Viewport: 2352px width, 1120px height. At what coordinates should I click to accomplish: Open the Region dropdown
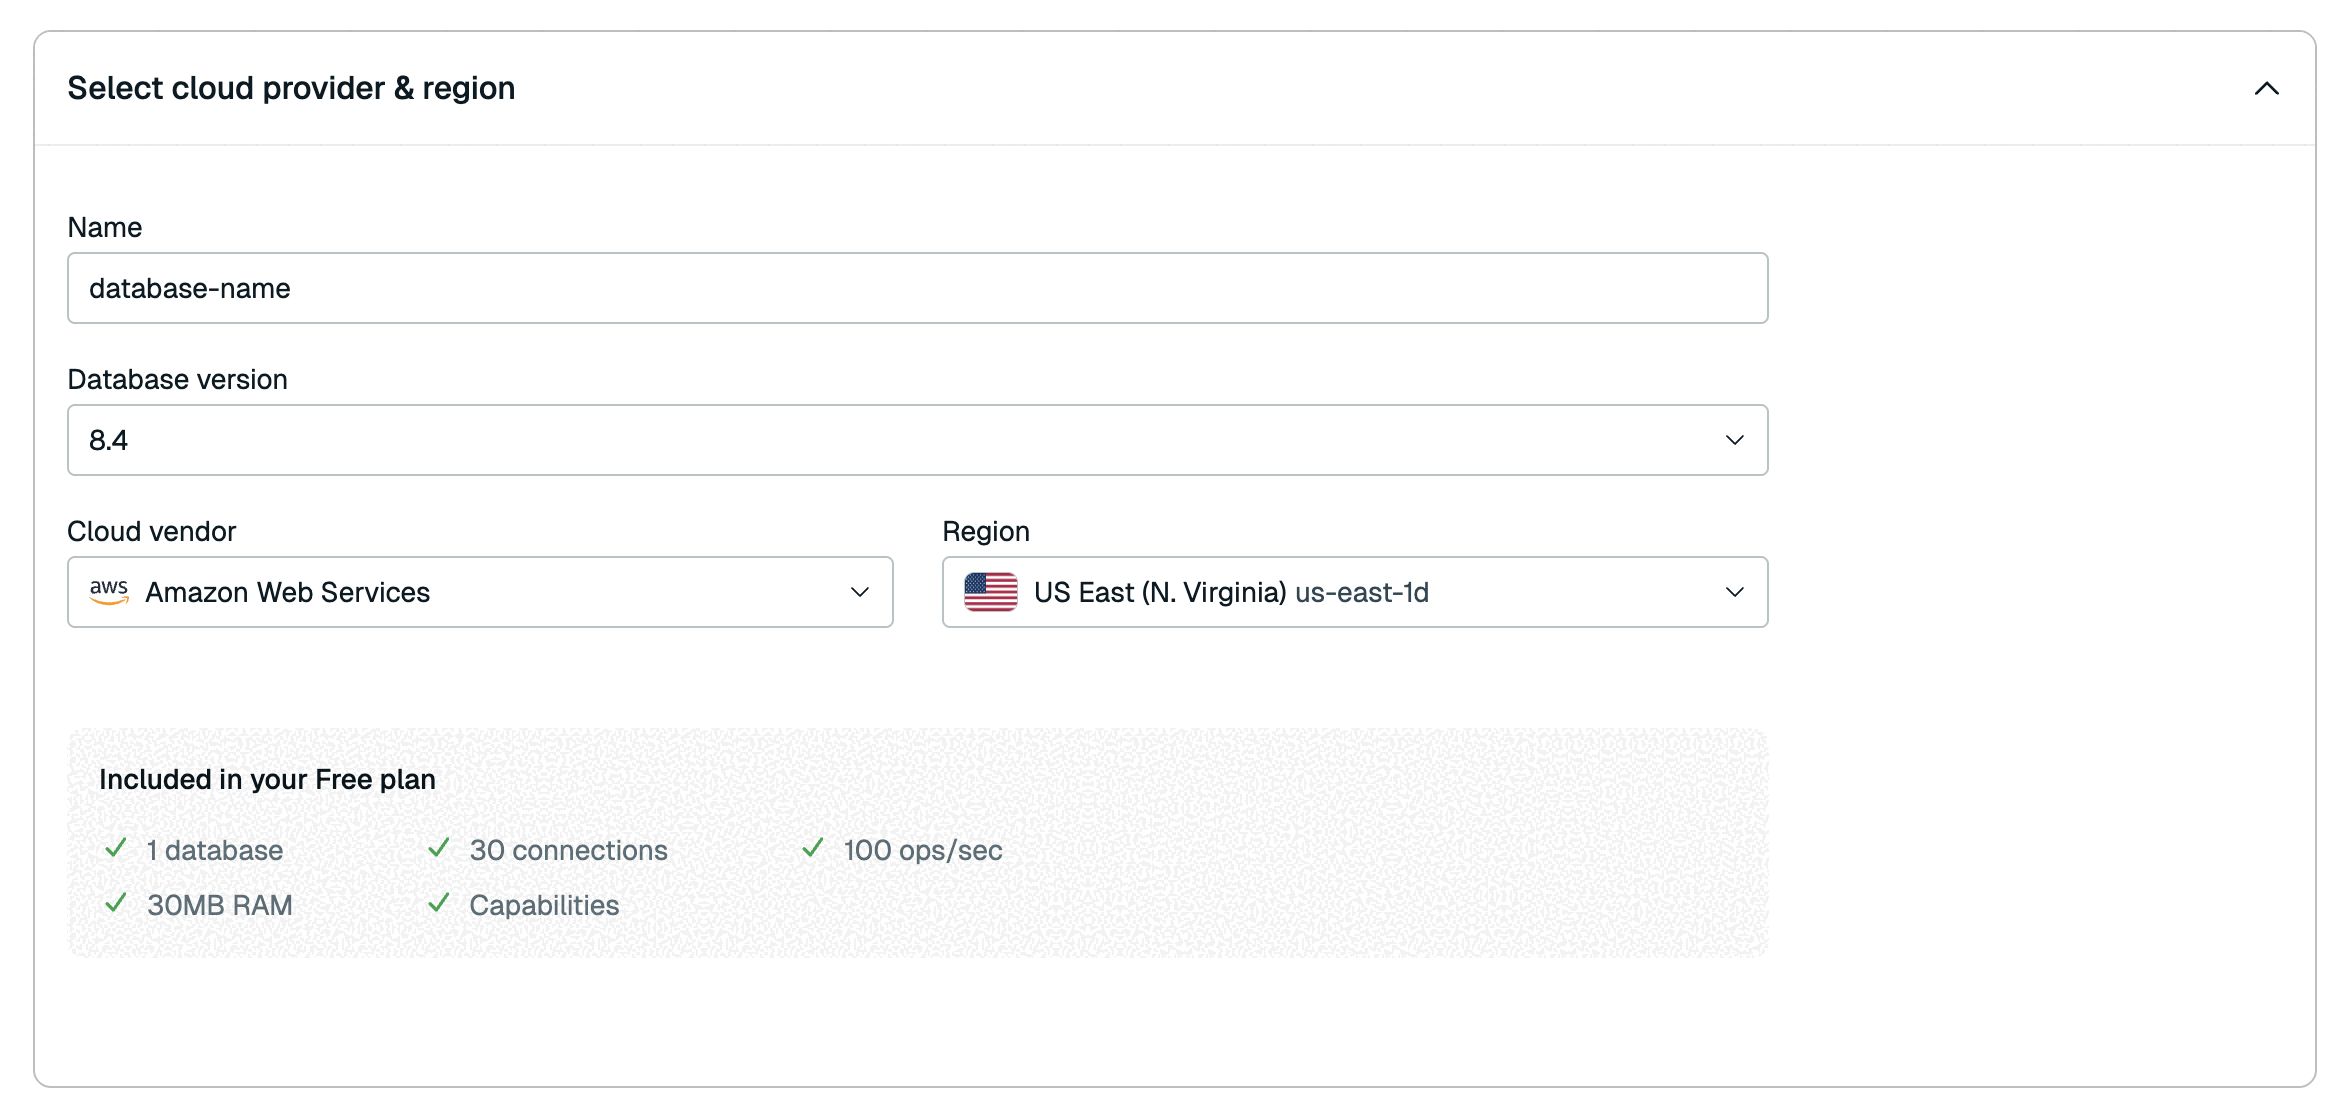(x=1355, y=592)
